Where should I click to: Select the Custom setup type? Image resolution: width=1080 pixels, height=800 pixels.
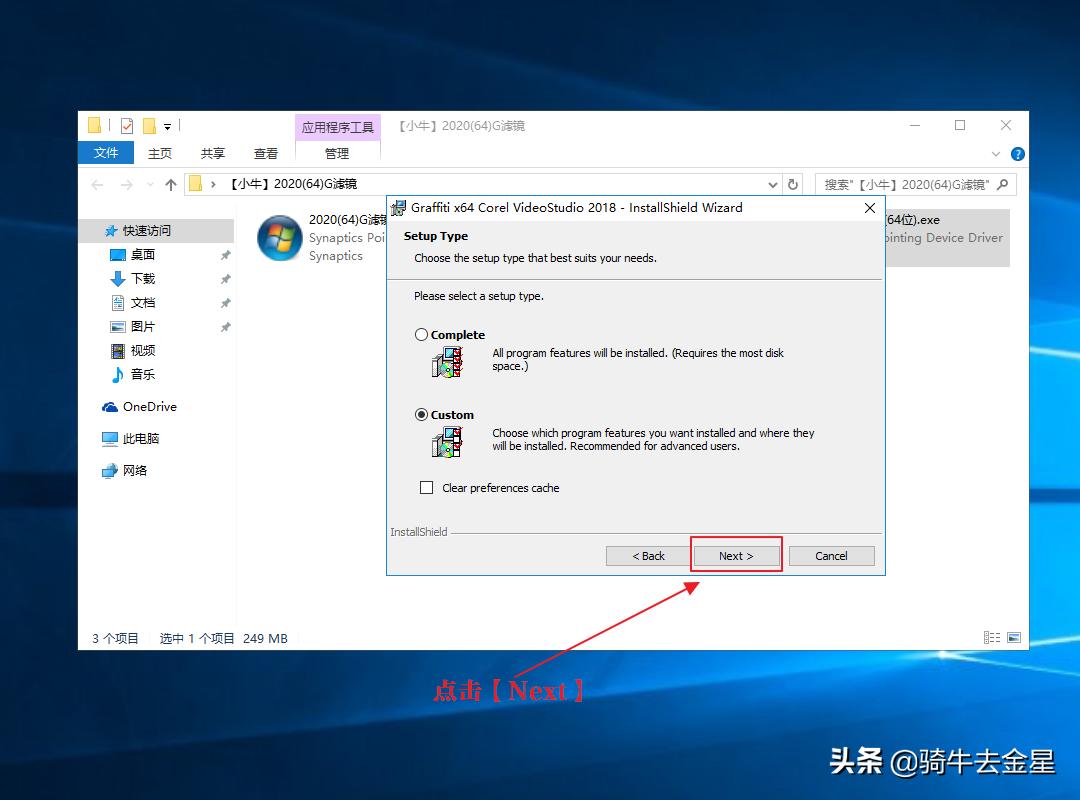[x=423, y=414]
